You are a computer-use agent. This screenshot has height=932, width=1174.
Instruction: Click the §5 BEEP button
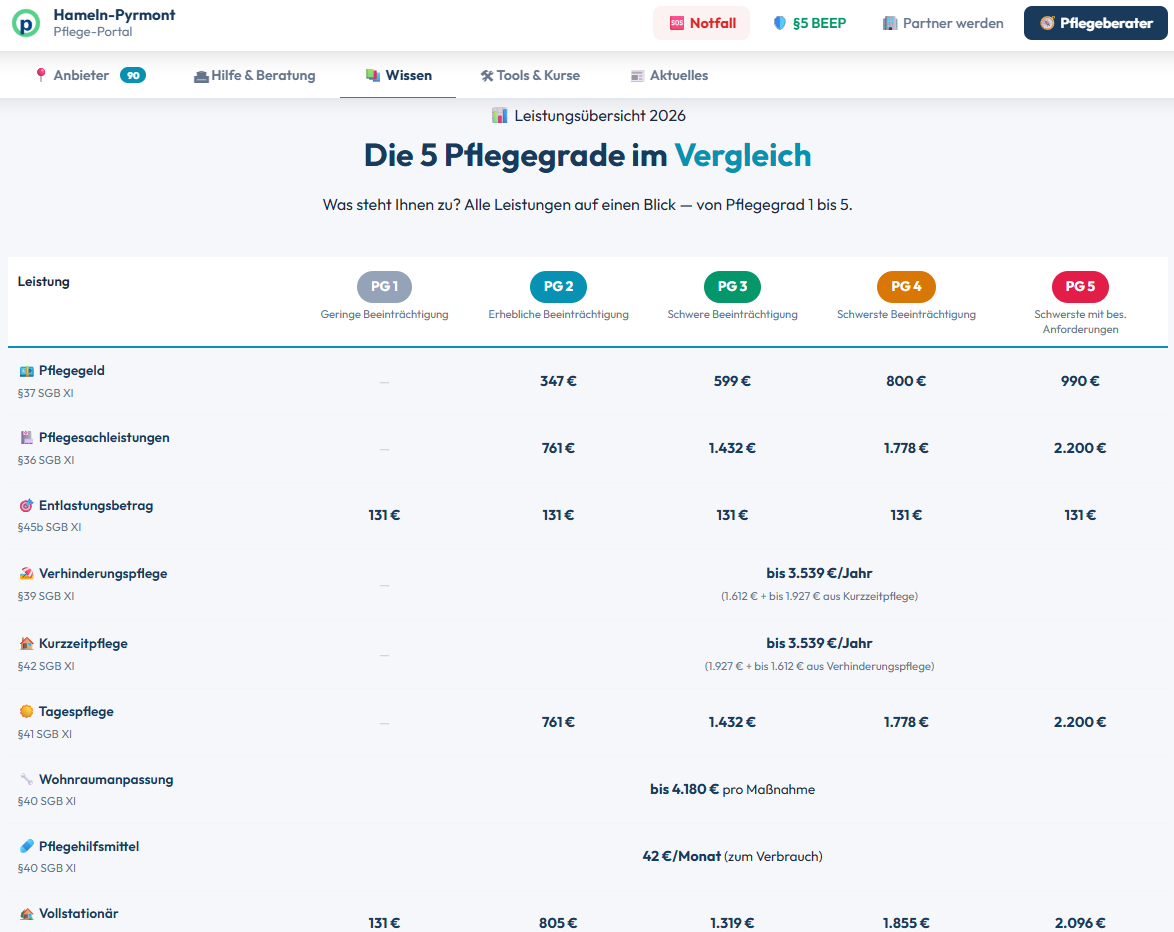[x=810, y=22]
